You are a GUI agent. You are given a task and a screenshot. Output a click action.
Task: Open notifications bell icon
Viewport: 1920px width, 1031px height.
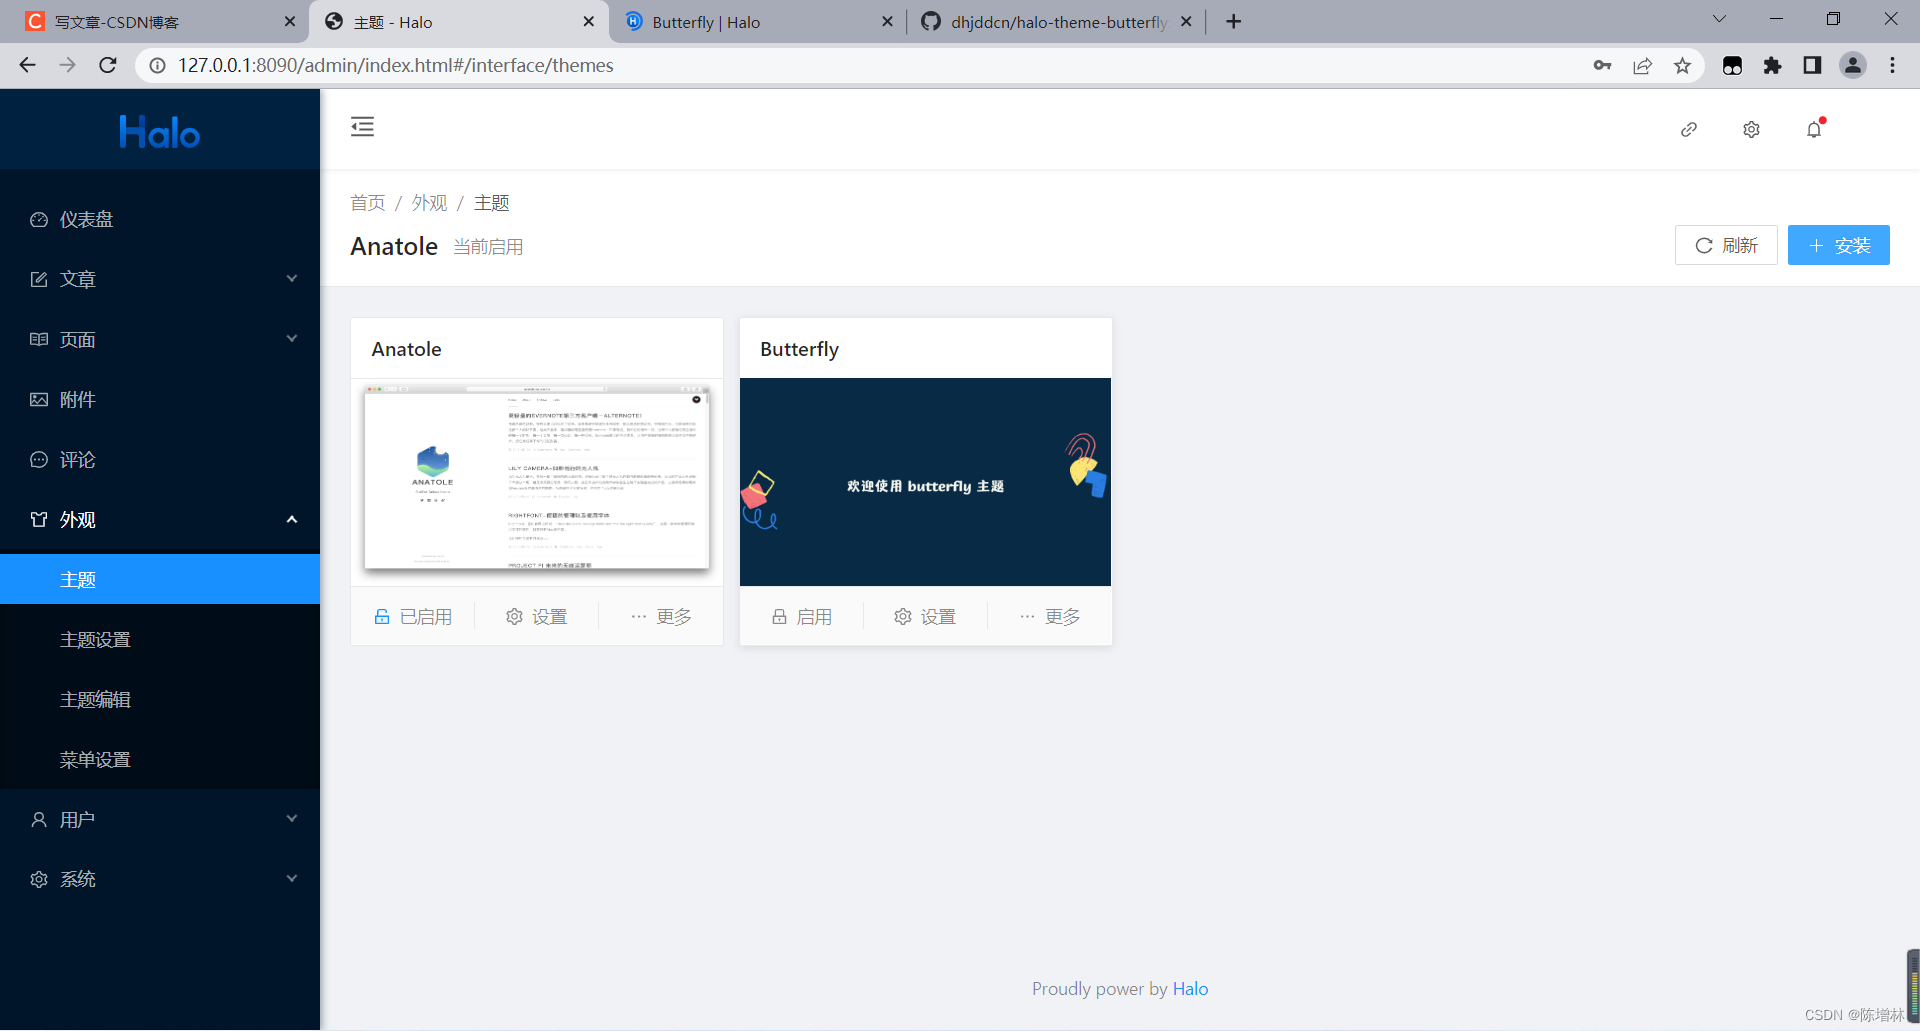(1814, 129)
